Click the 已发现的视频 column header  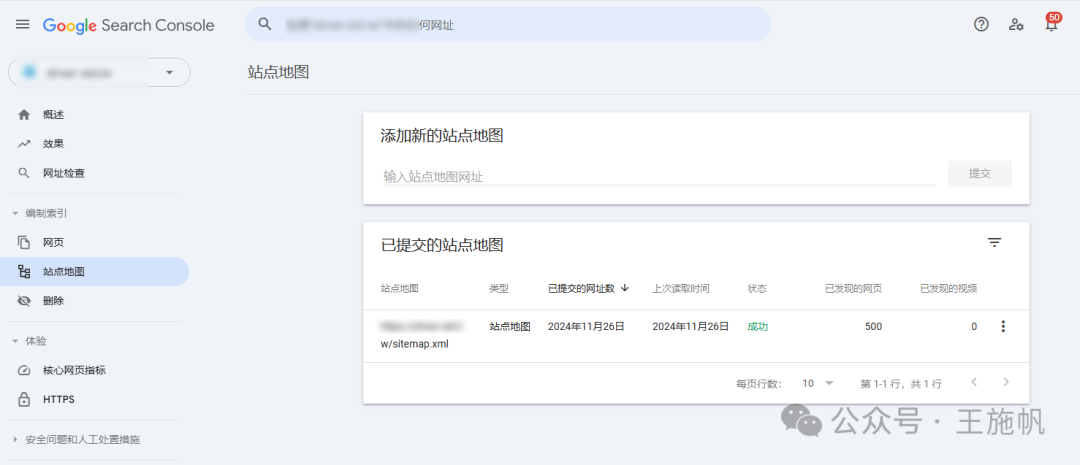(x=948, y=289)
